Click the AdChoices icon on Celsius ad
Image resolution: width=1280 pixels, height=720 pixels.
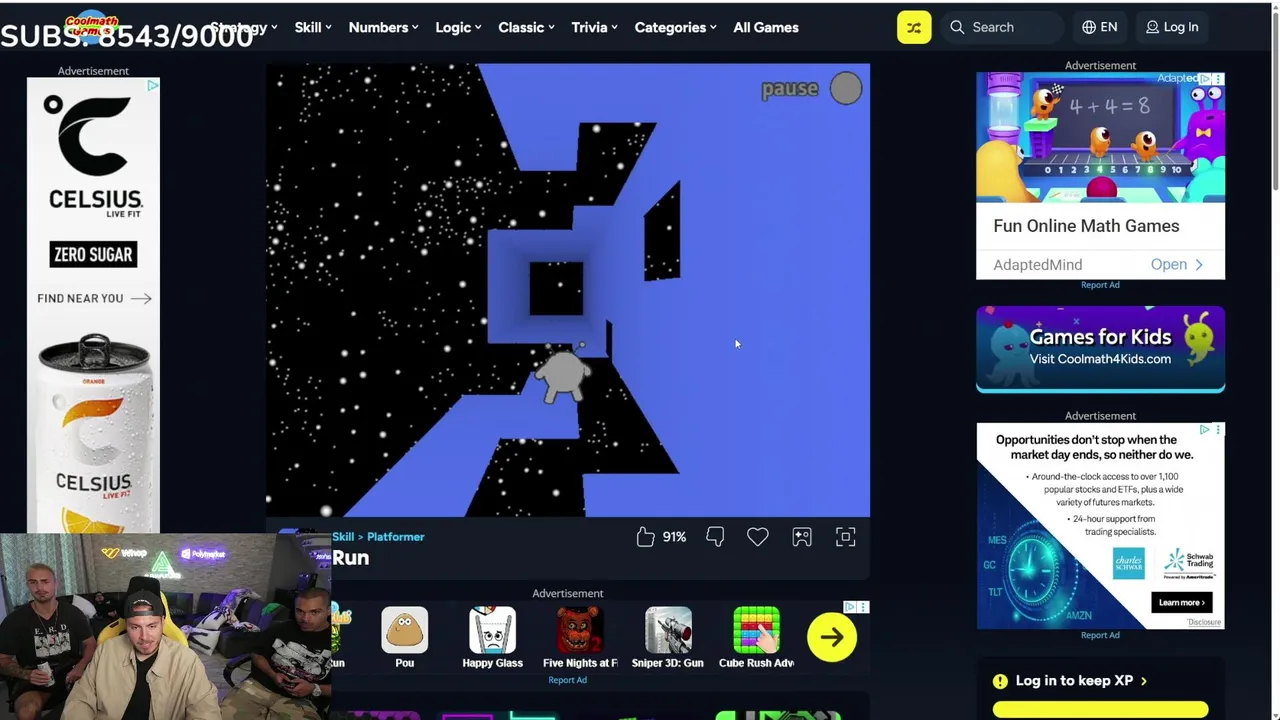click(153, 85)
